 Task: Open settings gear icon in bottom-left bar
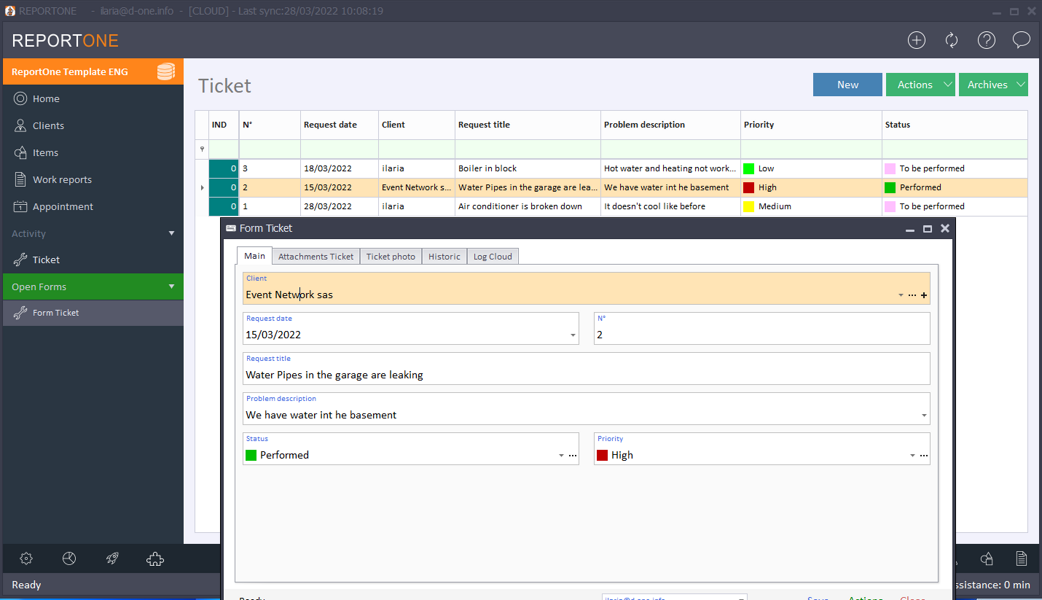pos(26,559)
